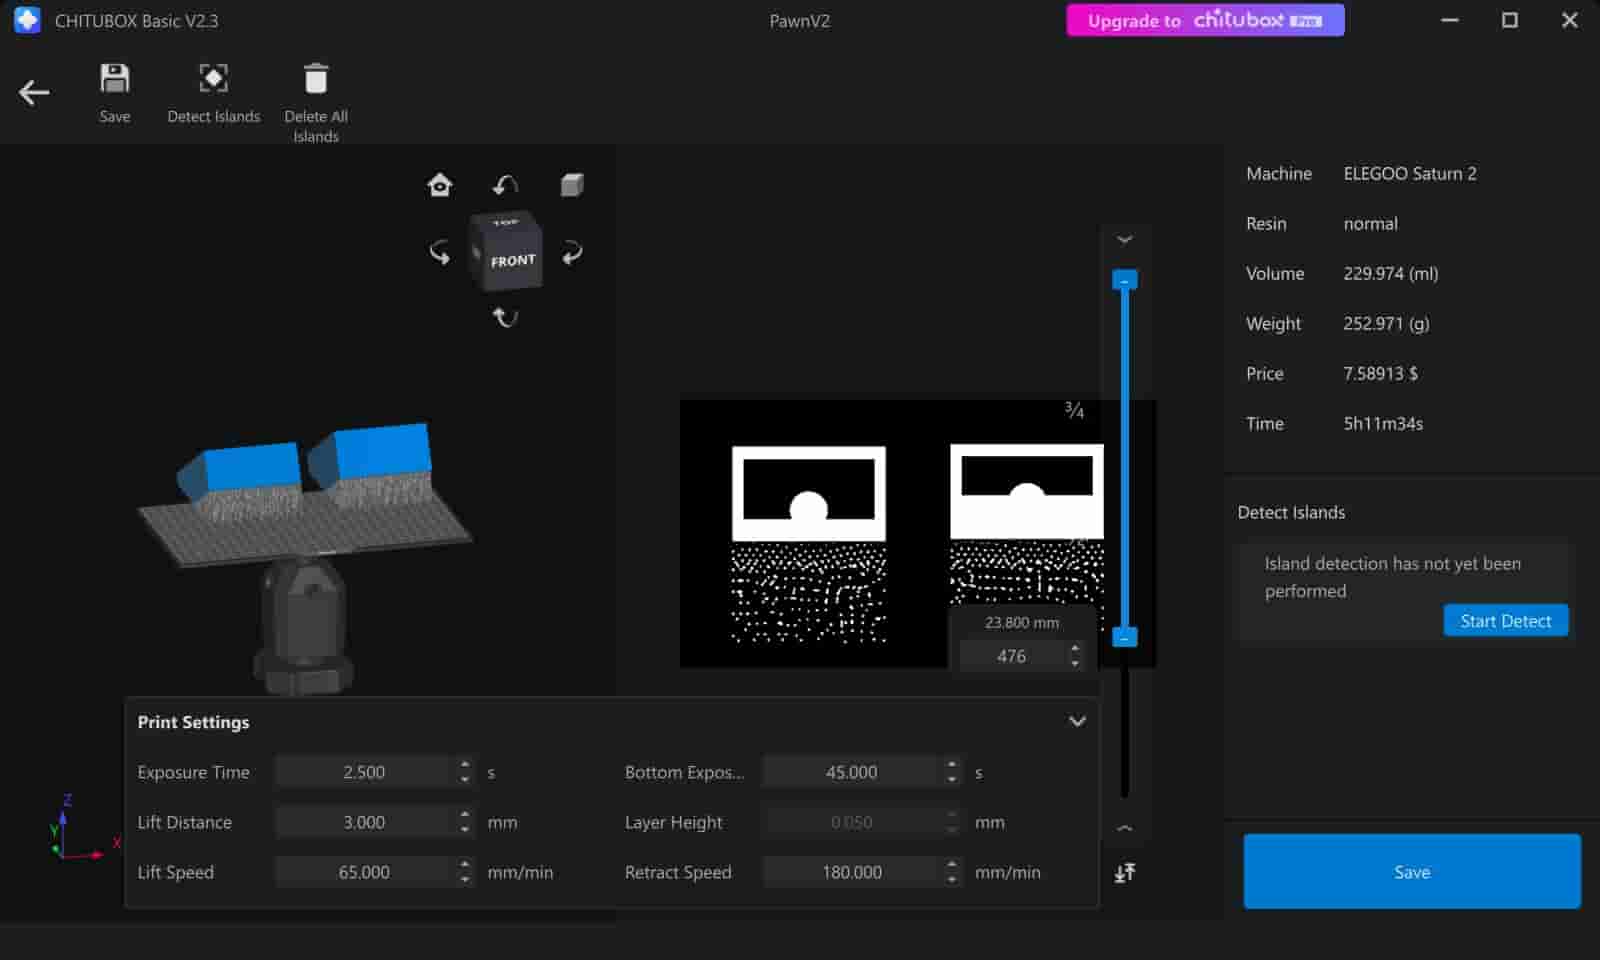Move layer slider down with bottom chevron

(1125, 828)
